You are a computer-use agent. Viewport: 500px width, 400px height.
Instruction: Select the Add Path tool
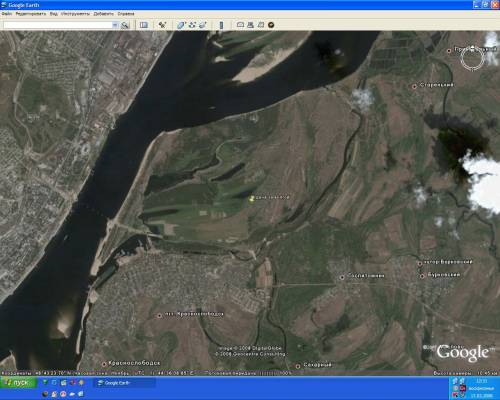point(192,25)
